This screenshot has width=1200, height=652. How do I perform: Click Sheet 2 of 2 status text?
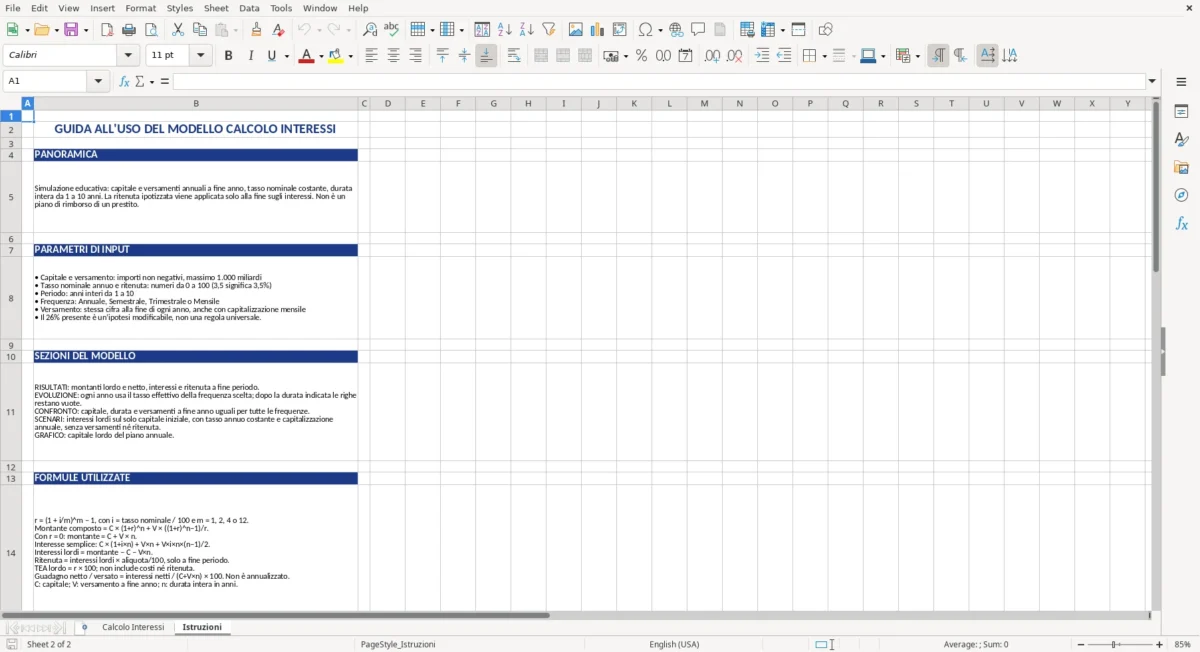(49, 644)
